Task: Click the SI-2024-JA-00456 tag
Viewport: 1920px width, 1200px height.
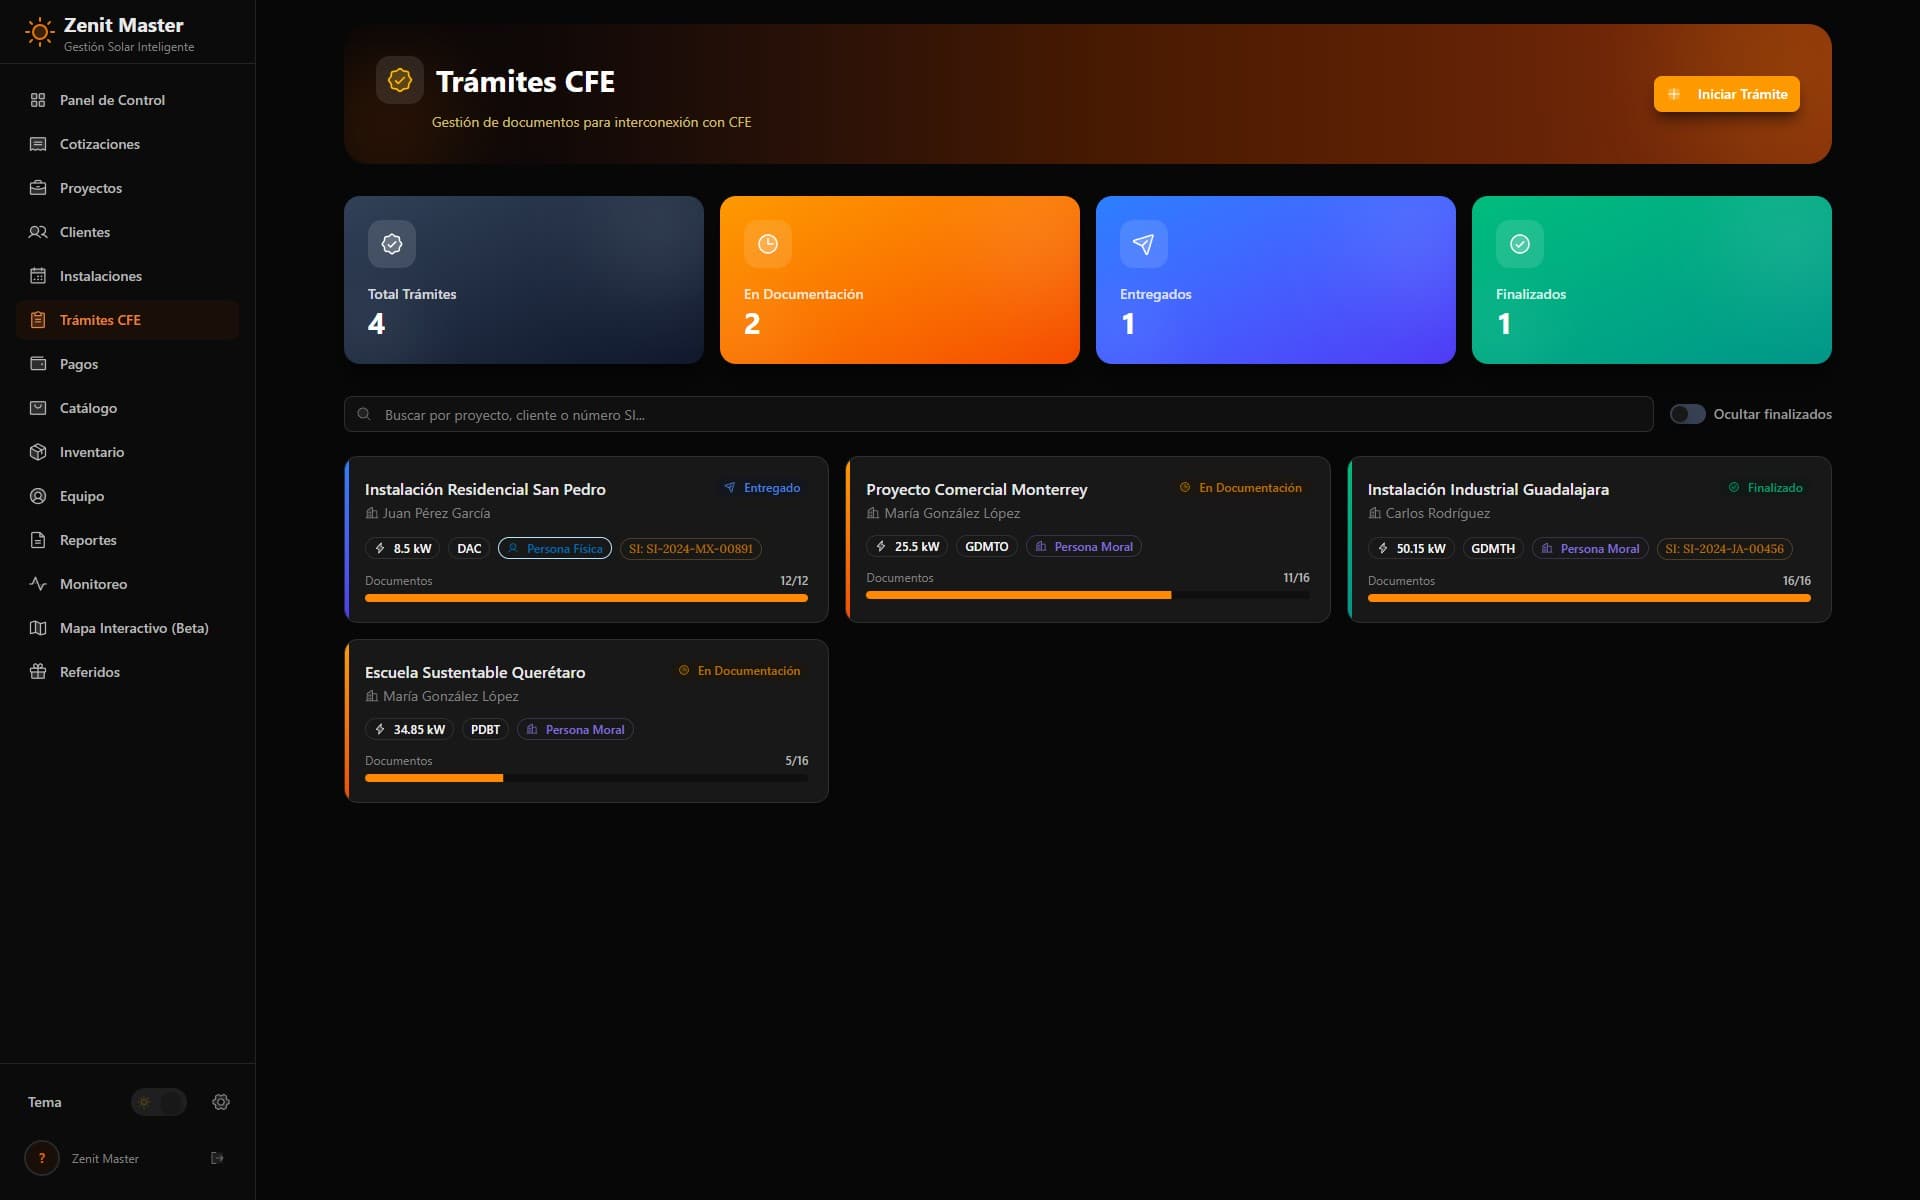Action: coord(1725,548)
